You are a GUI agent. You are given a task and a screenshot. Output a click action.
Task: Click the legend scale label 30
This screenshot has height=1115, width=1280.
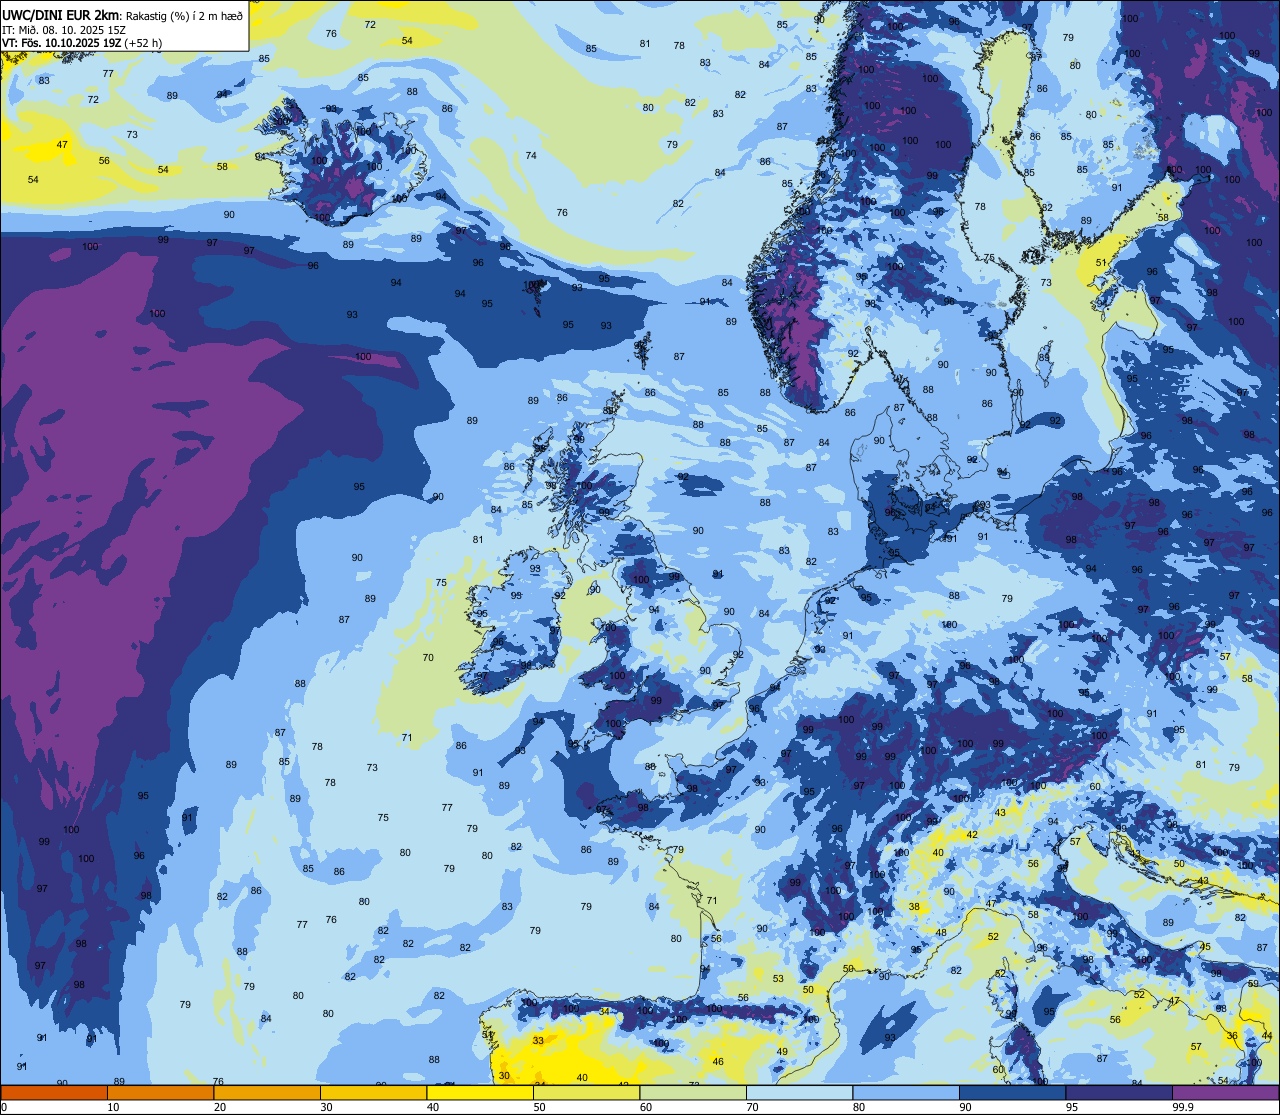[326, 1107]
